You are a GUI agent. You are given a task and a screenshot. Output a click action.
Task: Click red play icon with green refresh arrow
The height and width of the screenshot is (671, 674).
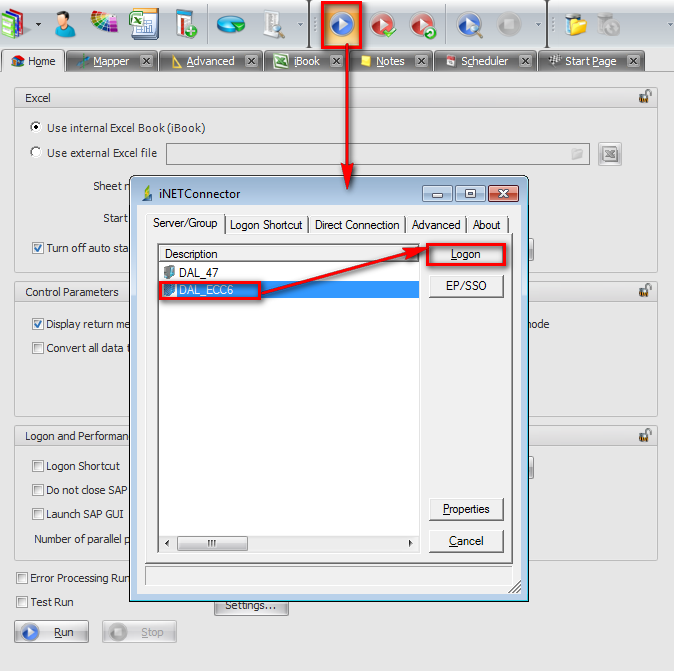(x=423, y=25)
